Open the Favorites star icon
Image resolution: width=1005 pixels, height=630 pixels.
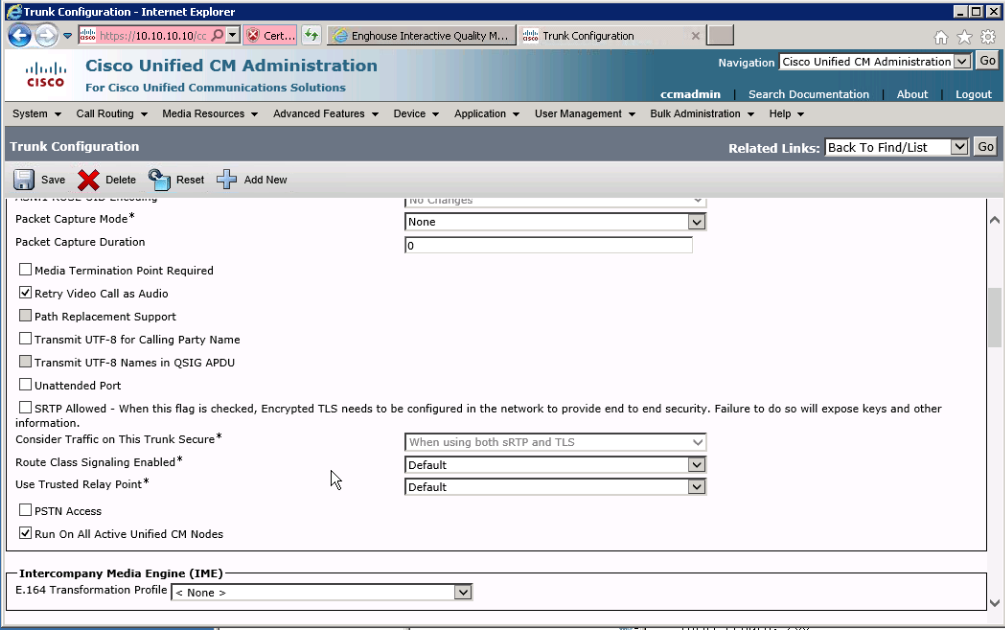pyautogui.click(x=965, y=37)
